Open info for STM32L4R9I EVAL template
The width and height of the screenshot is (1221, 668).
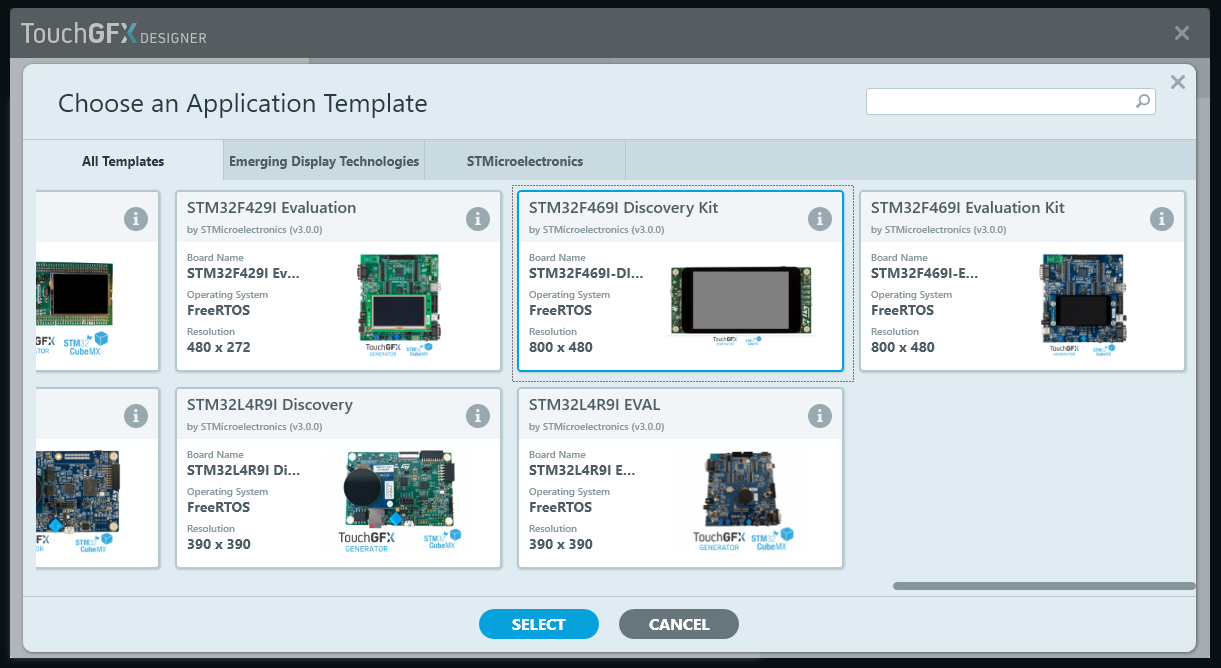[820, 415]
